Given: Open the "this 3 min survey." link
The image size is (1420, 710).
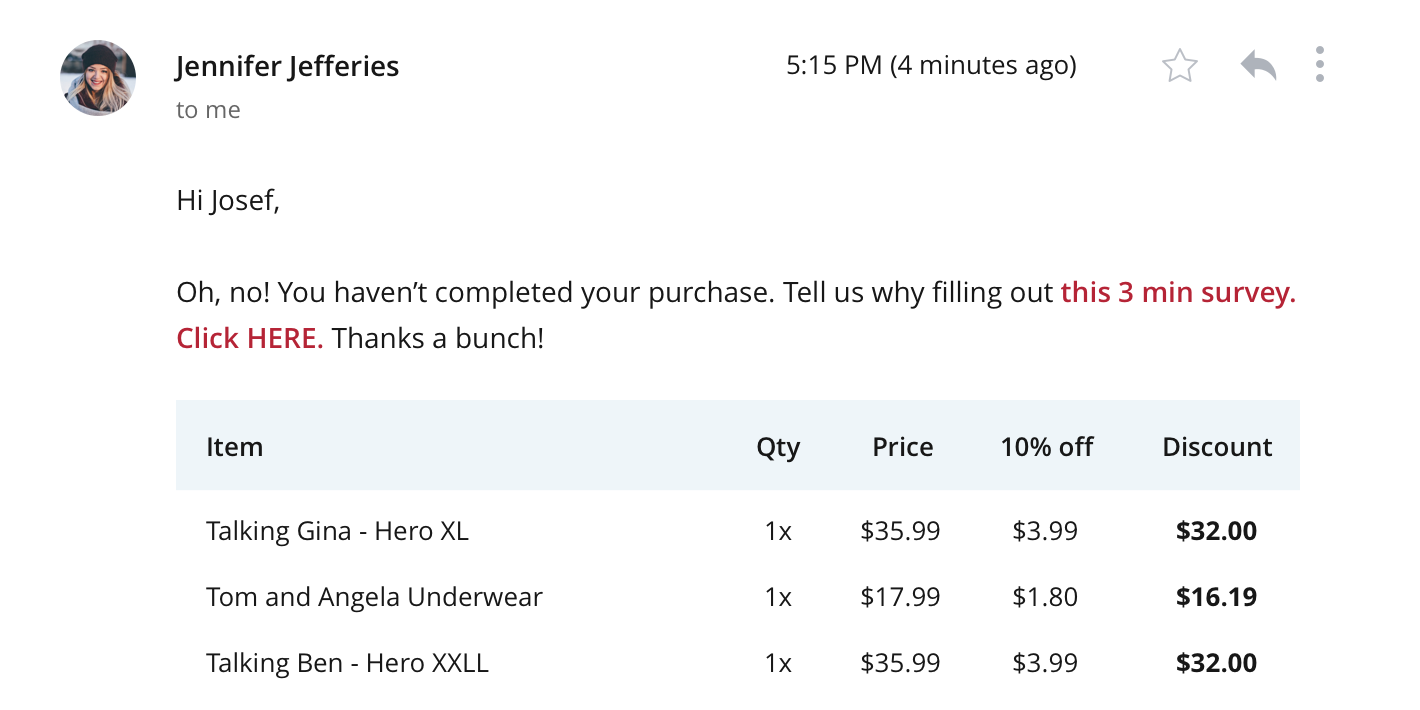Looking at the screenshot, I should coord(1178,293).
